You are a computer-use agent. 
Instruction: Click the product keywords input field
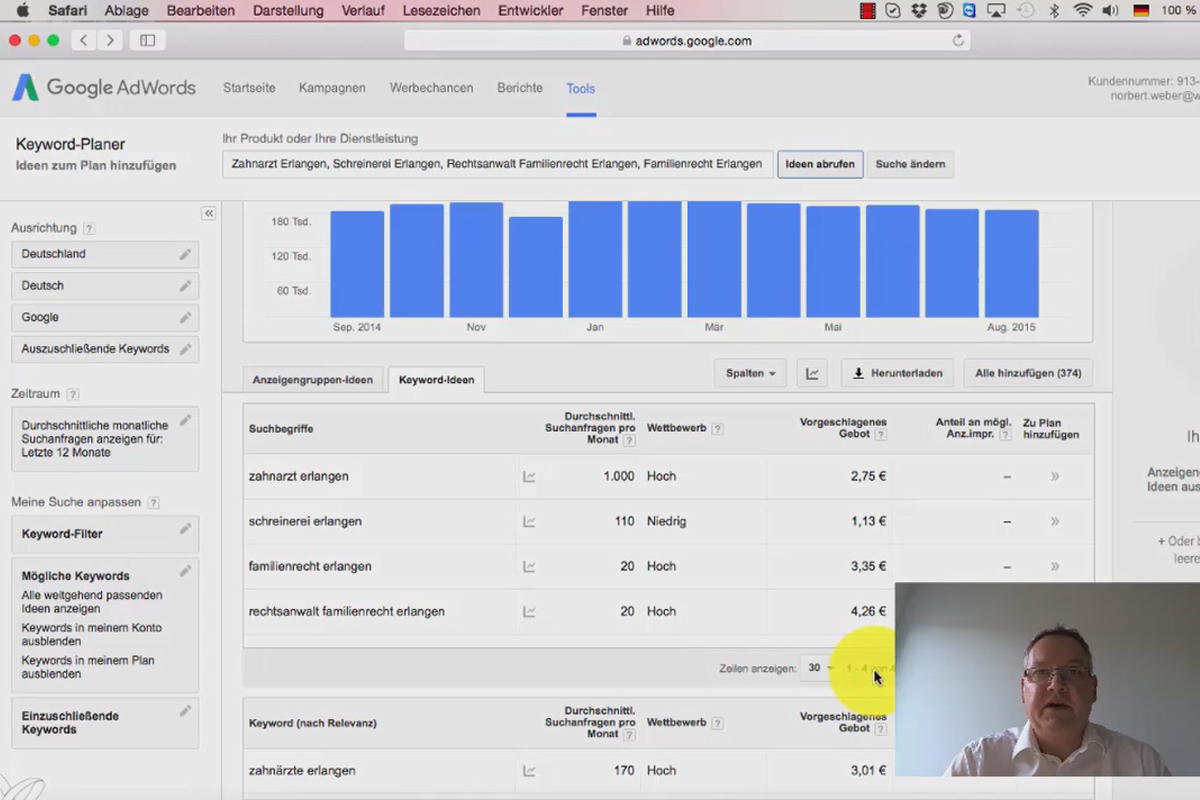(x=497, y=164)
